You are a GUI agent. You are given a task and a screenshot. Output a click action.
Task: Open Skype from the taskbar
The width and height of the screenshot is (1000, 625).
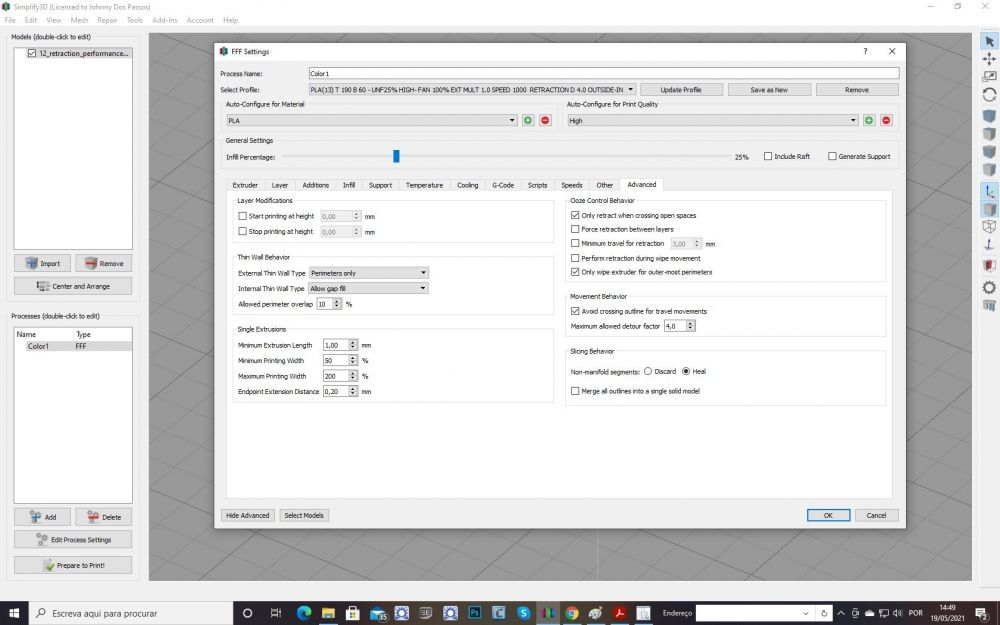click(x=524, y=613)
